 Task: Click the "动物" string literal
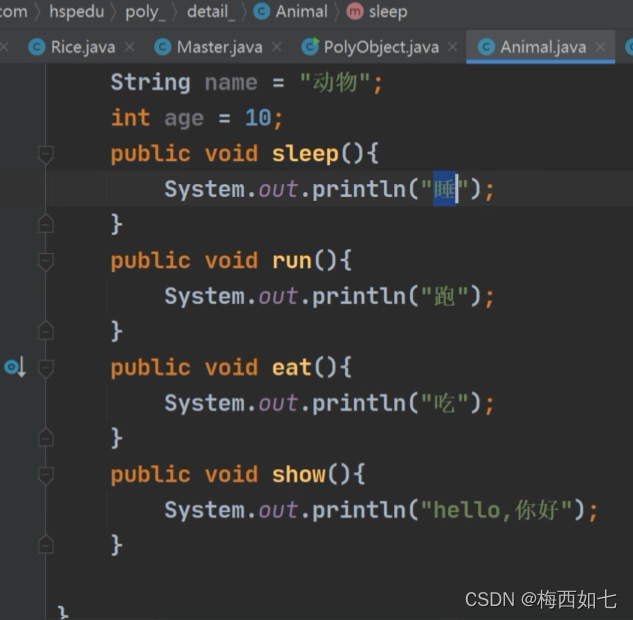click(335, 82)
